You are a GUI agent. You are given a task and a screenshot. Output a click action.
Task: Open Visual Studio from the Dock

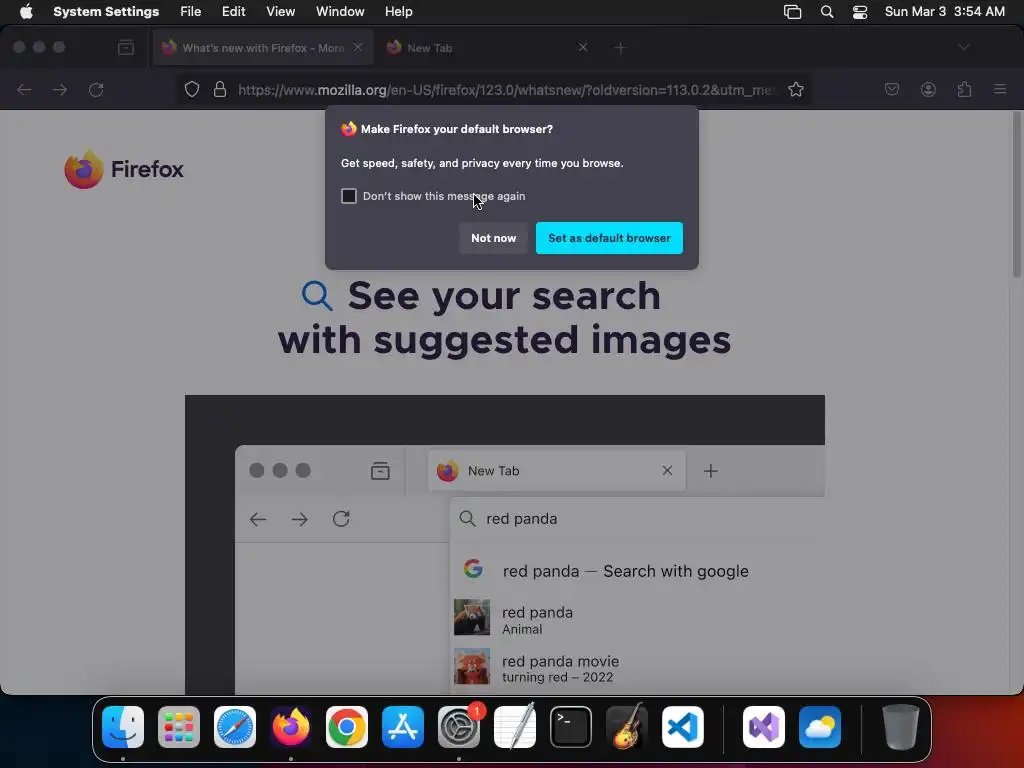pos(763,727)
